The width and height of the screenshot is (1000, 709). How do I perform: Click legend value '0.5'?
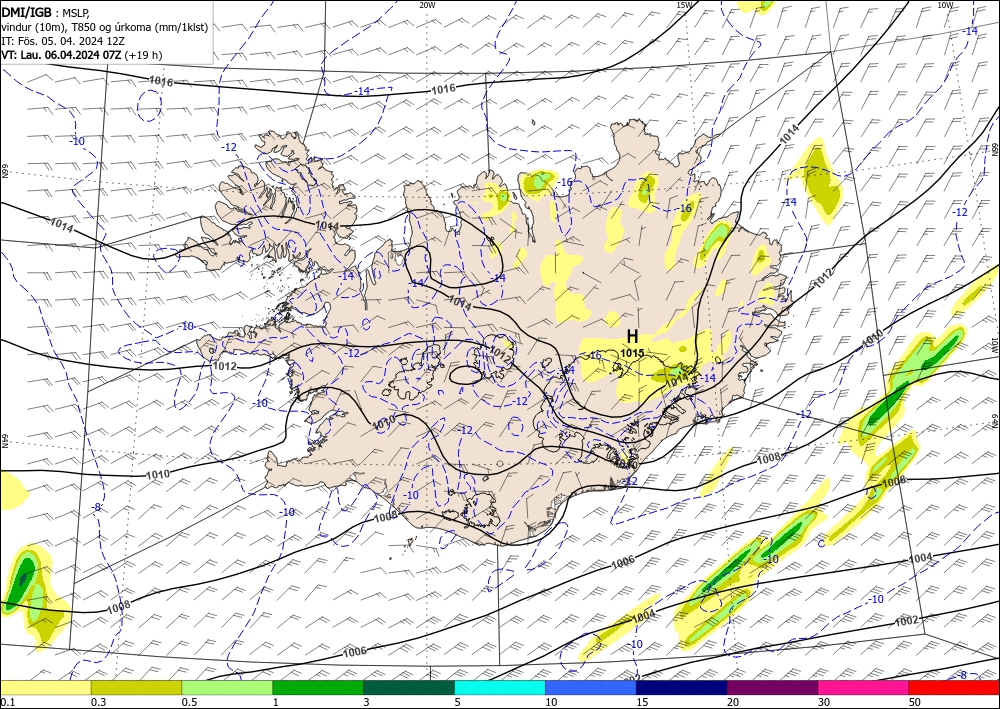[x=189, y=702]
